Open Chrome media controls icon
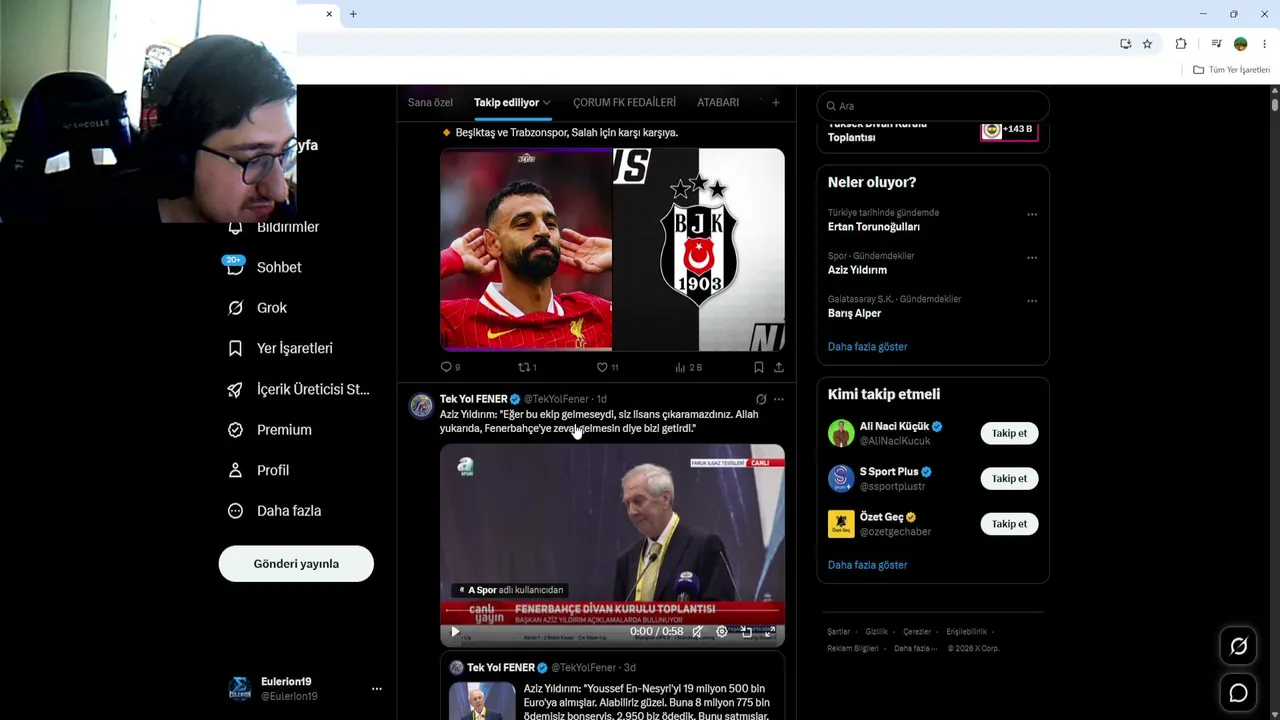Image resolution: width=1280 pixels, height=720 pixels. pos(1216,44)
